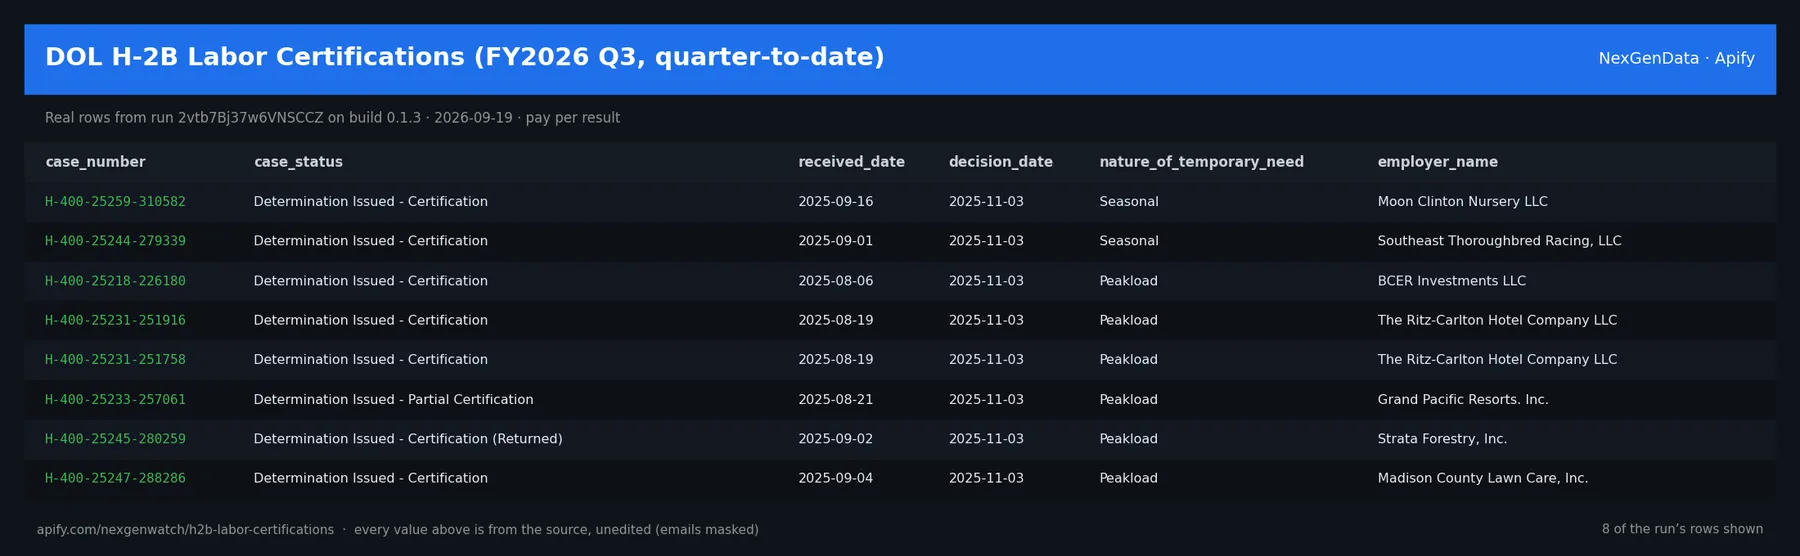Click received date 2025-09-16

[835, 202]
